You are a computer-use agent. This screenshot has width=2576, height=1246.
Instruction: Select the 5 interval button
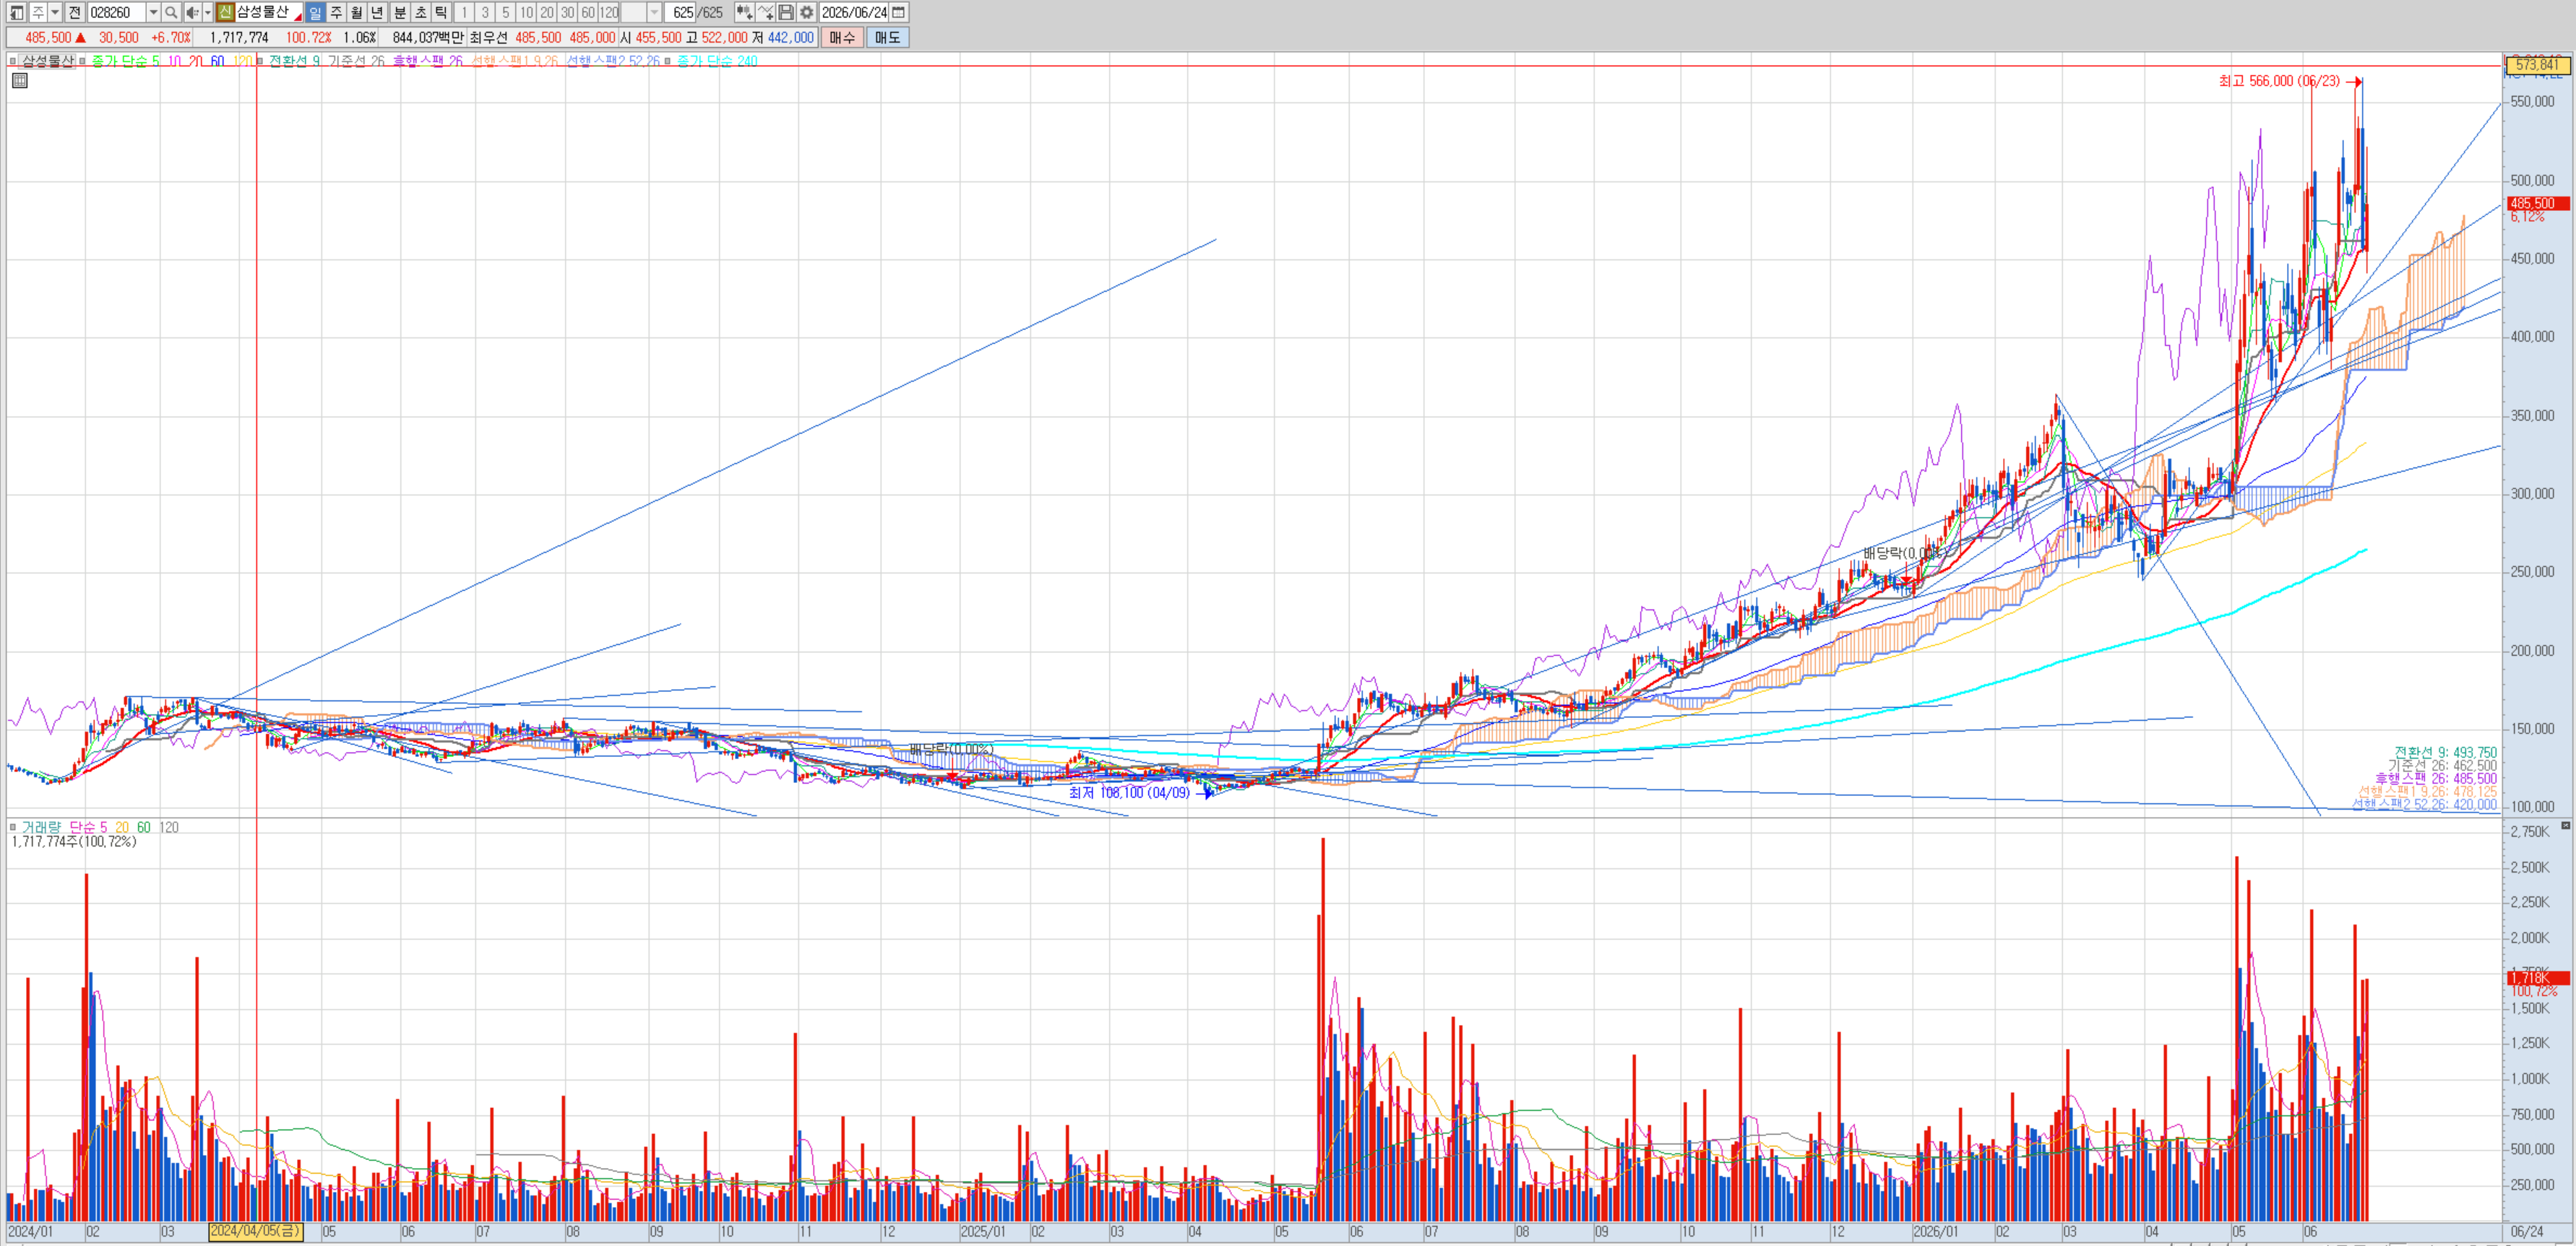506,12
